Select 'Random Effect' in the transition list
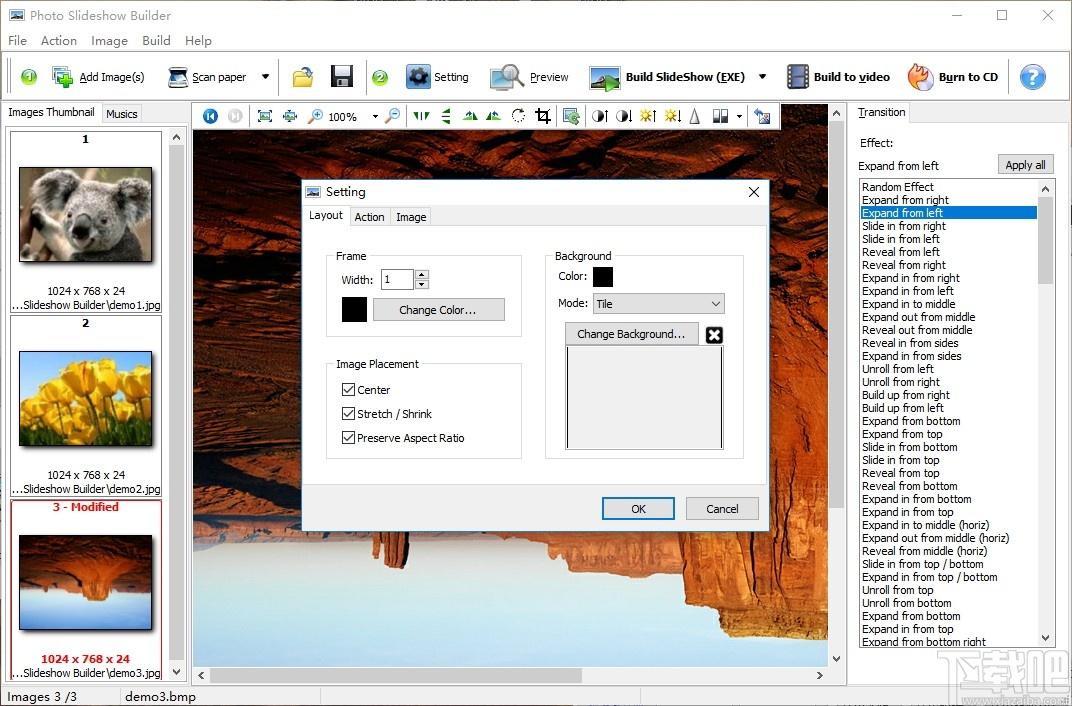The width and height of the screenshot is (1072, 706). [898, 187]
